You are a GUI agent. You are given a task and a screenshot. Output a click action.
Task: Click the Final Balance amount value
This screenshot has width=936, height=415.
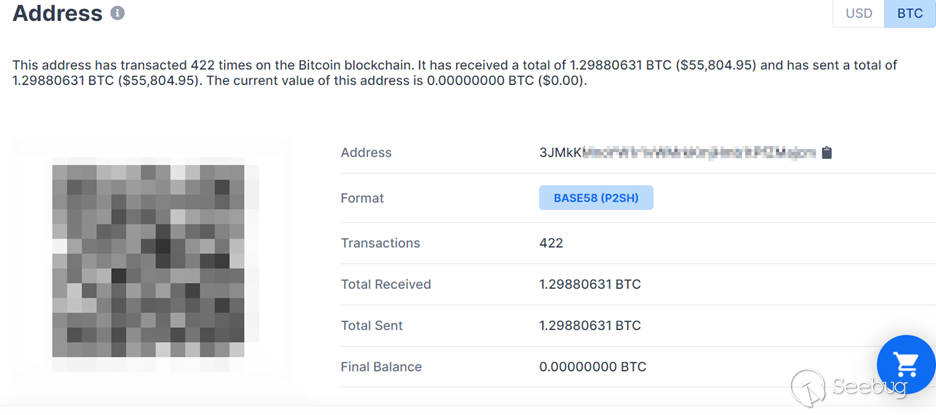(593, 367)
